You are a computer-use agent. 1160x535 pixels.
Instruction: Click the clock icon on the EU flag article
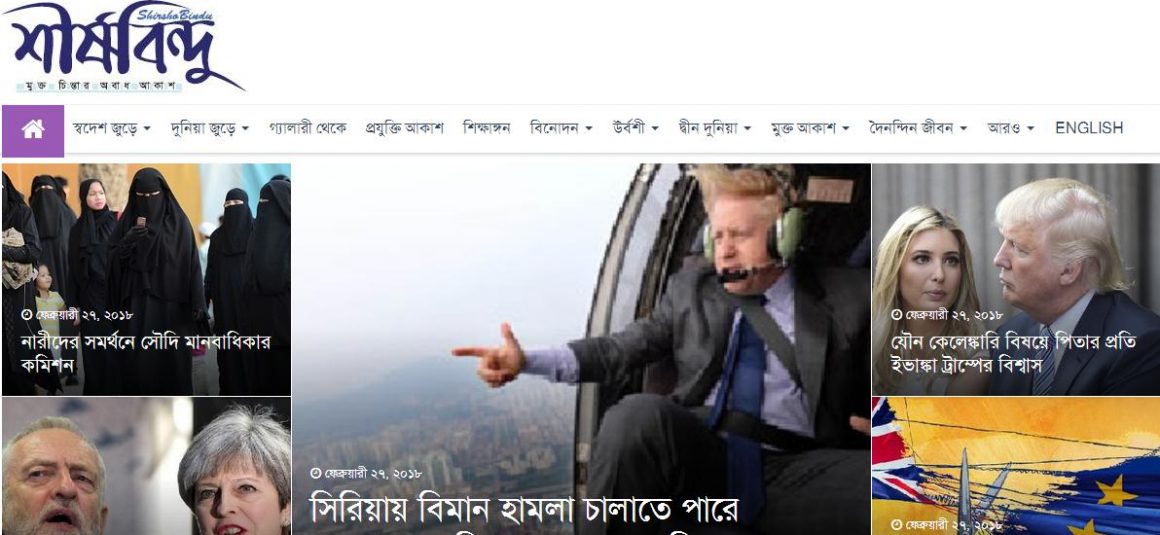point(897,525)
